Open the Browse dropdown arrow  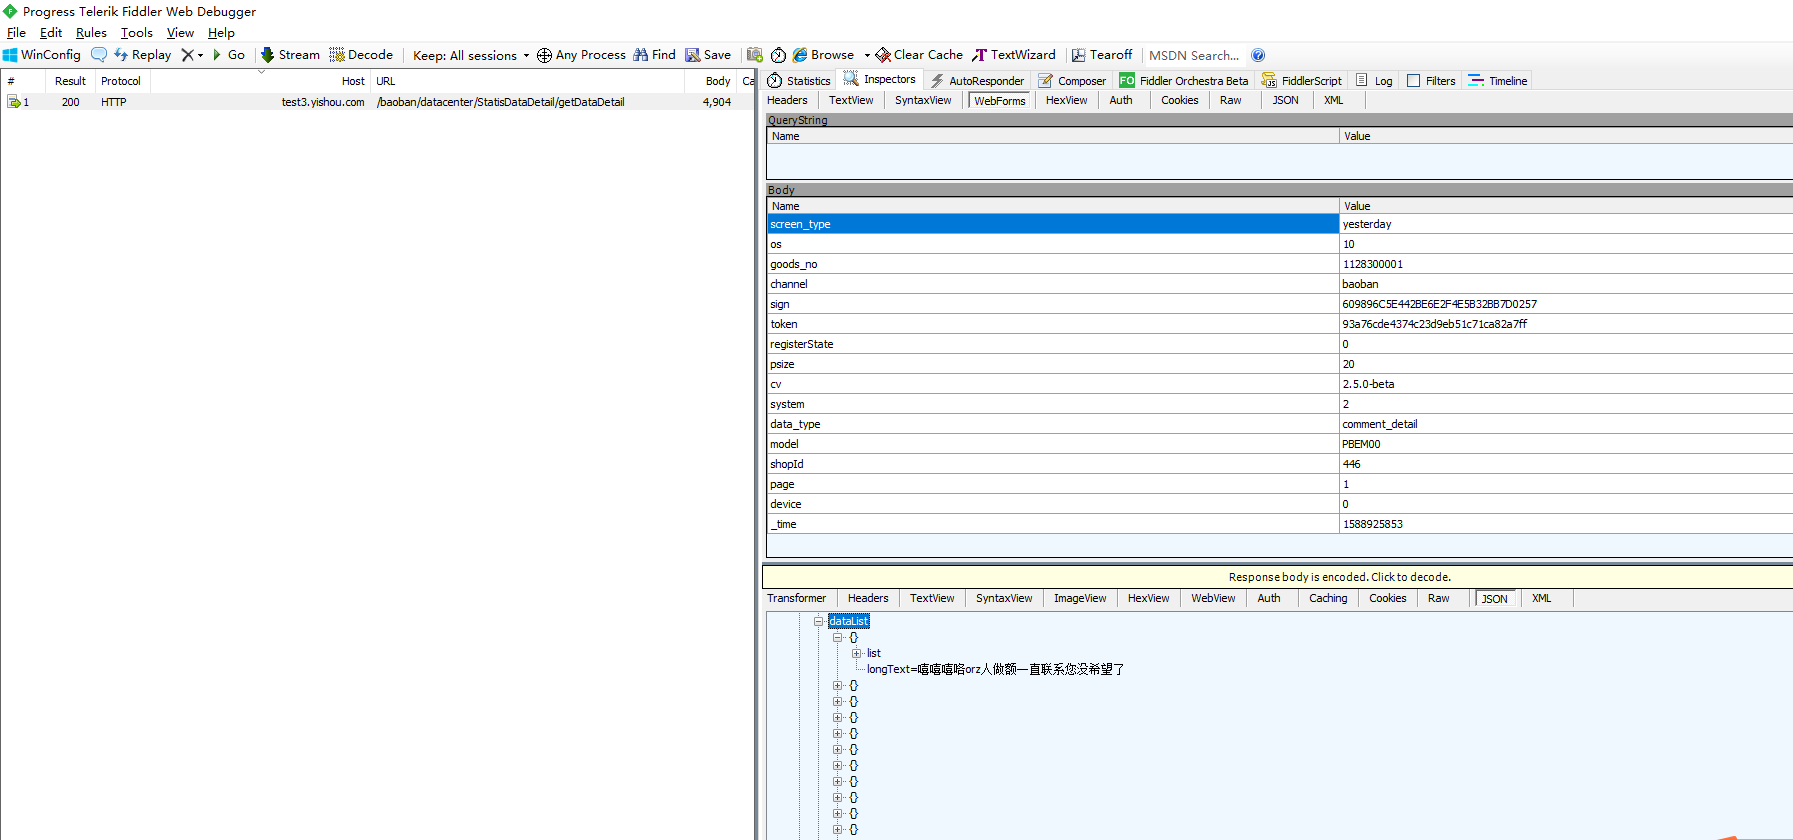[867, 56]
